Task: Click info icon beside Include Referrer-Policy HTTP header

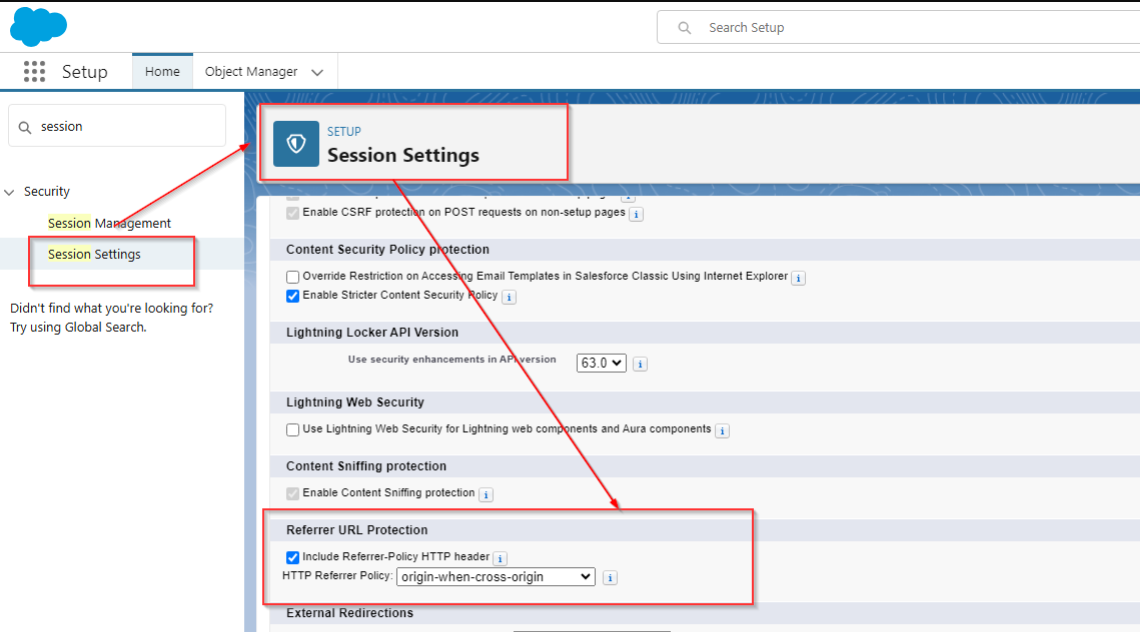Action: click(500, 559)
